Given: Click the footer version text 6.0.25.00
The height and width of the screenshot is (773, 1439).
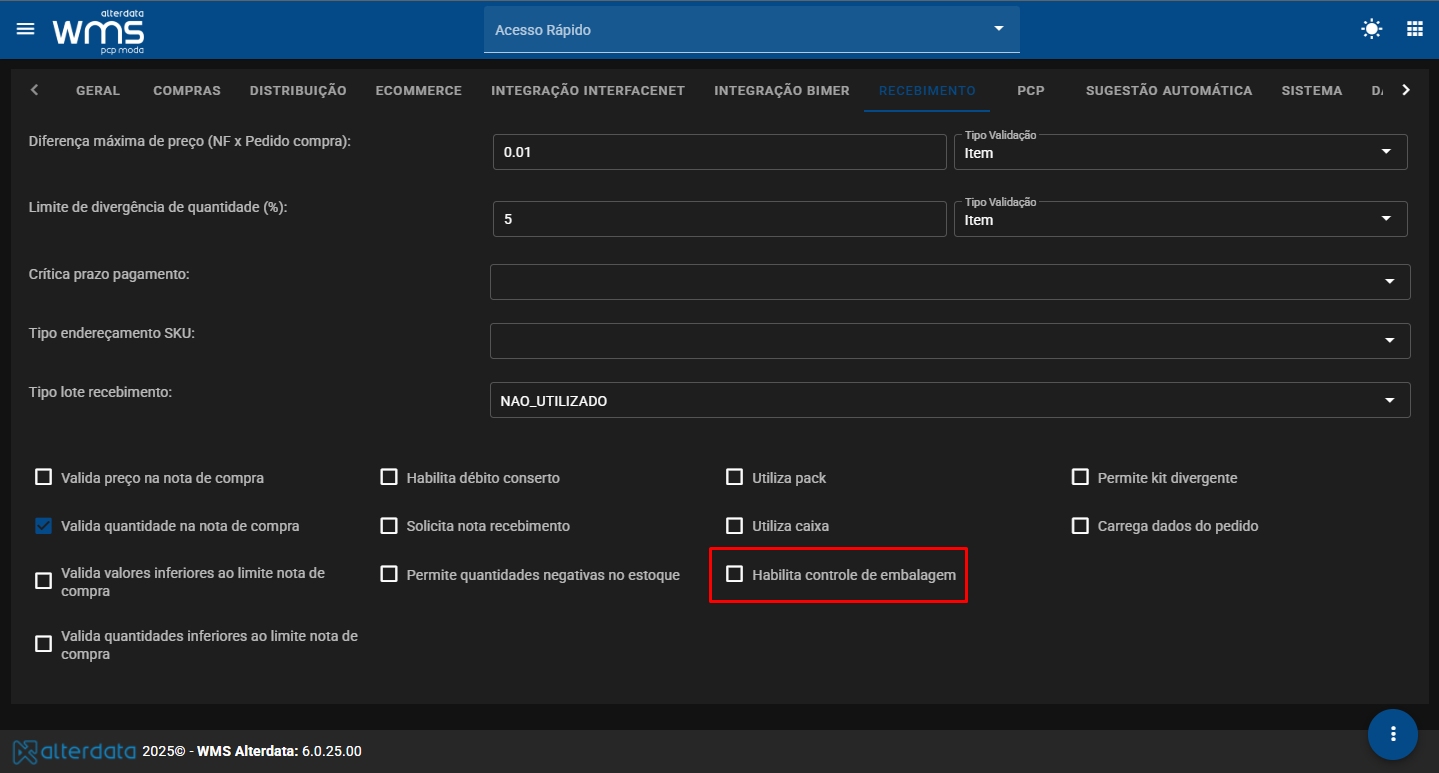Looking at the screenshot, I should 332,750.
